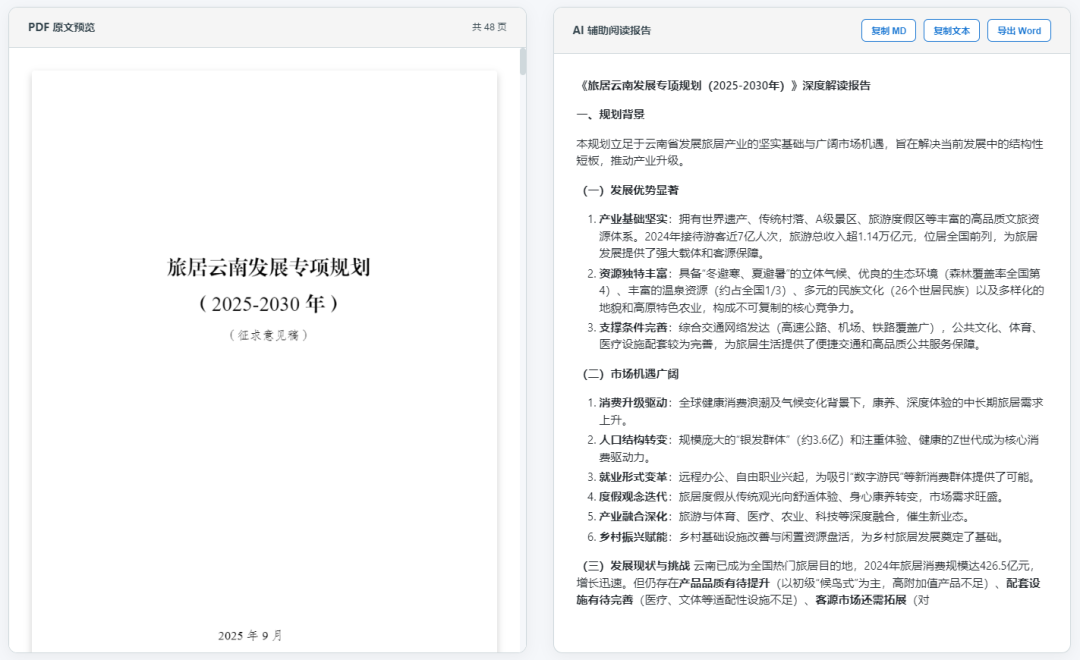Viewport: 1080px width, 660px height.
Task: Click the 乡村振兴赋能 list item
Action: coord(634,536)
